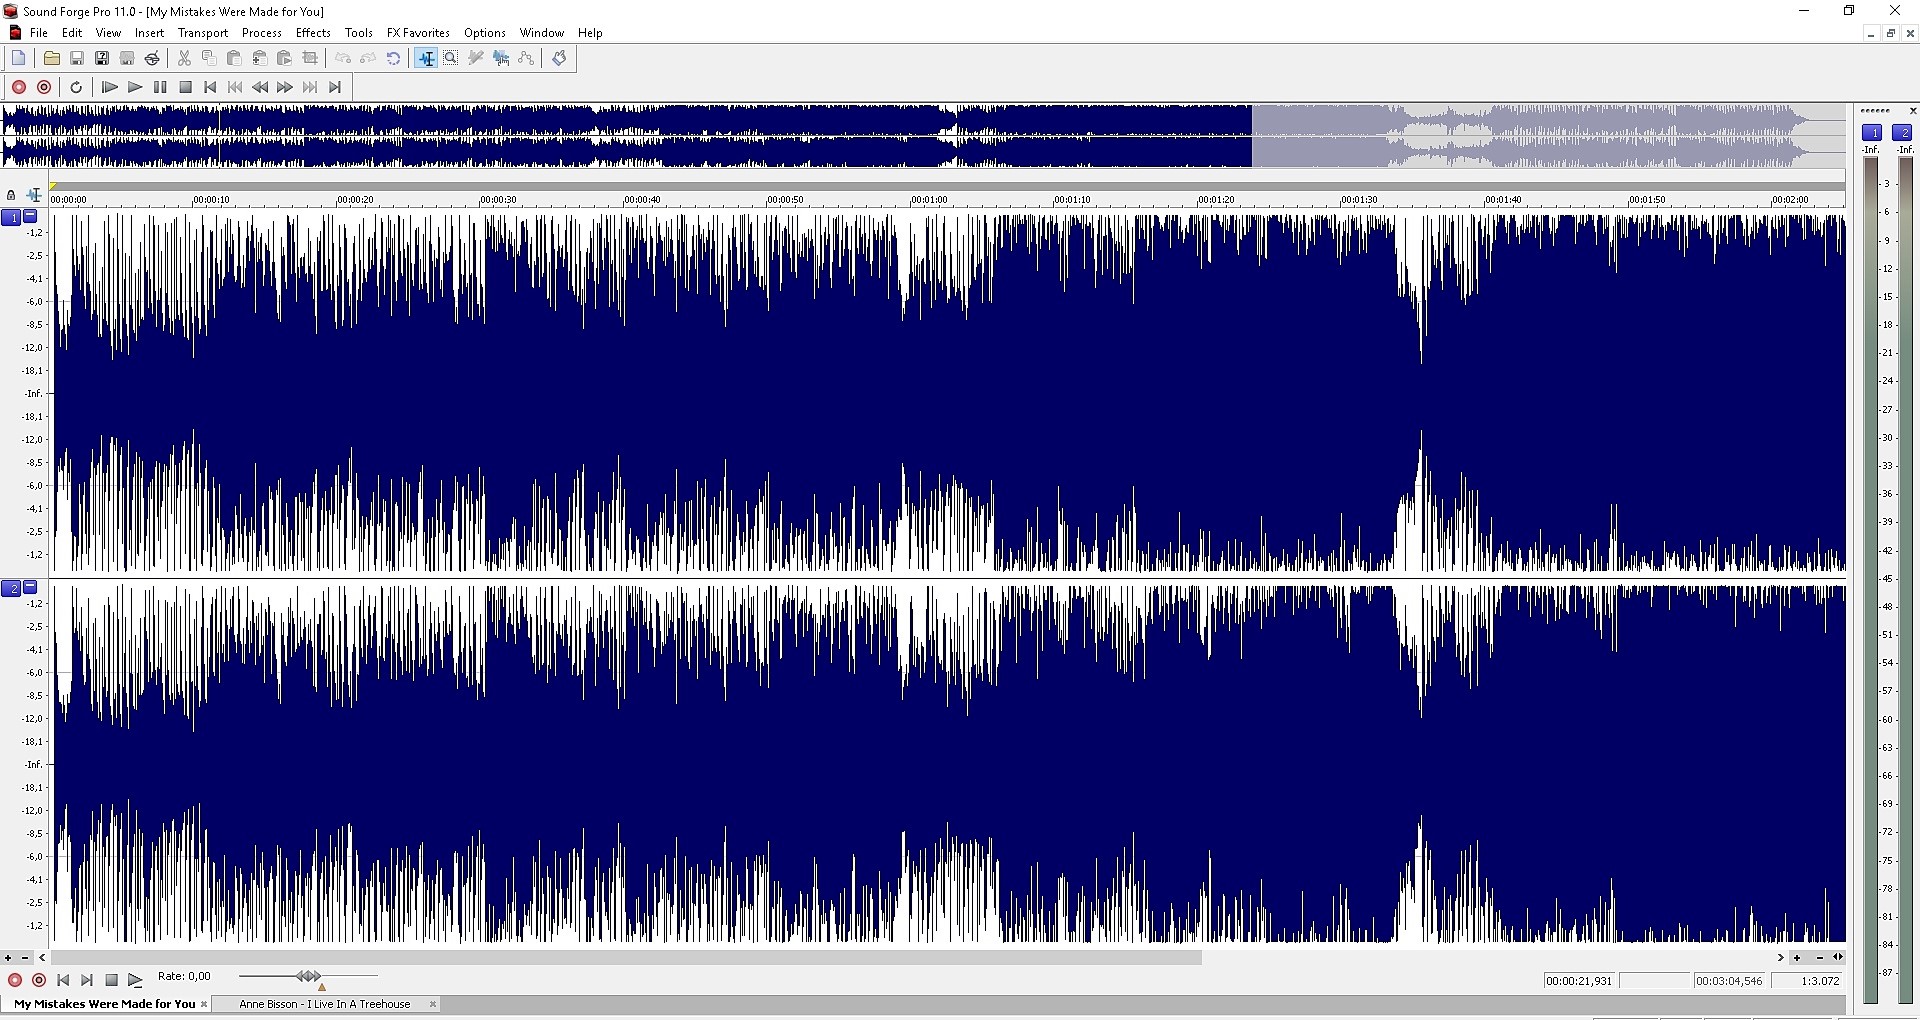Select the Envelope tool icon

point(526,58)
